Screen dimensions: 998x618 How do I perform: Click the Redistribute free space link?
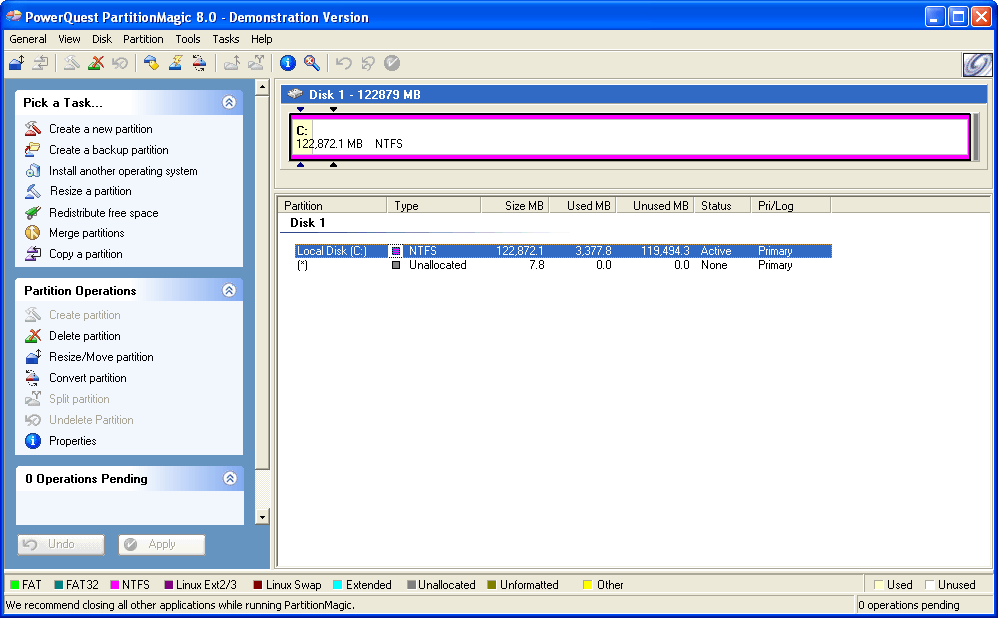click(x=103, y=213)
